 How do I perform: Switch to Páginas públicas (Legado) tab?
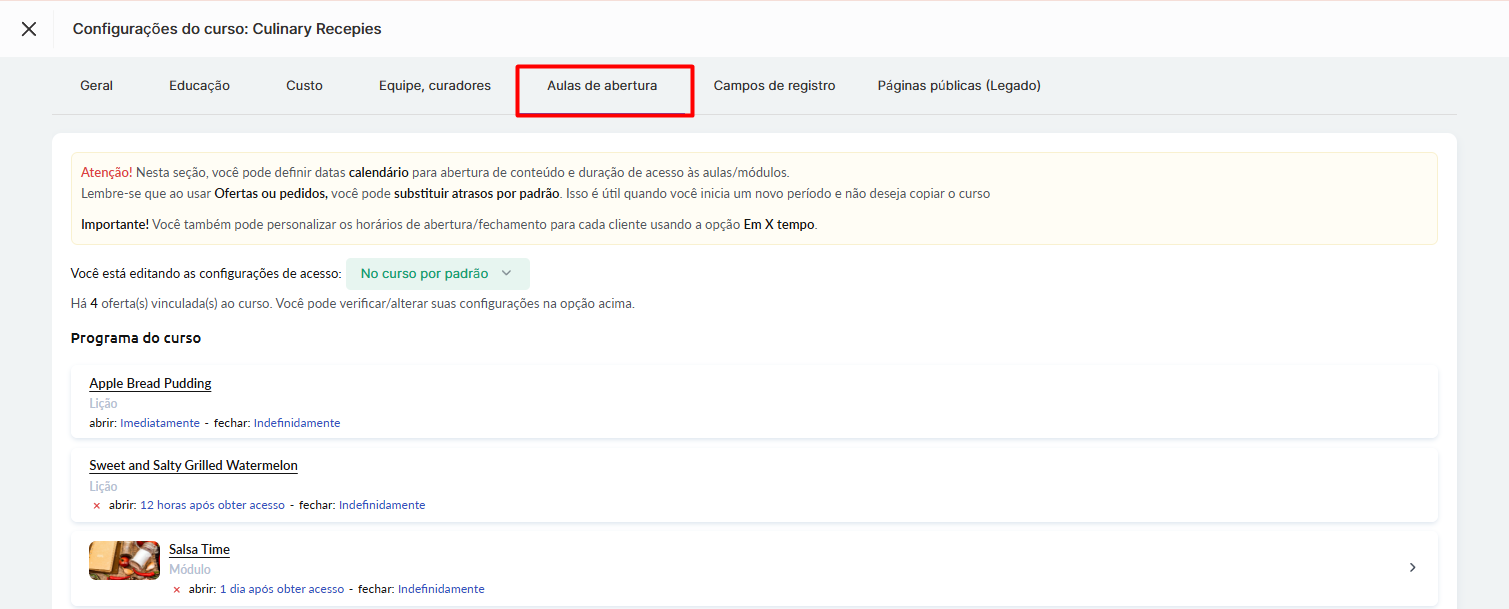point(959,86)
